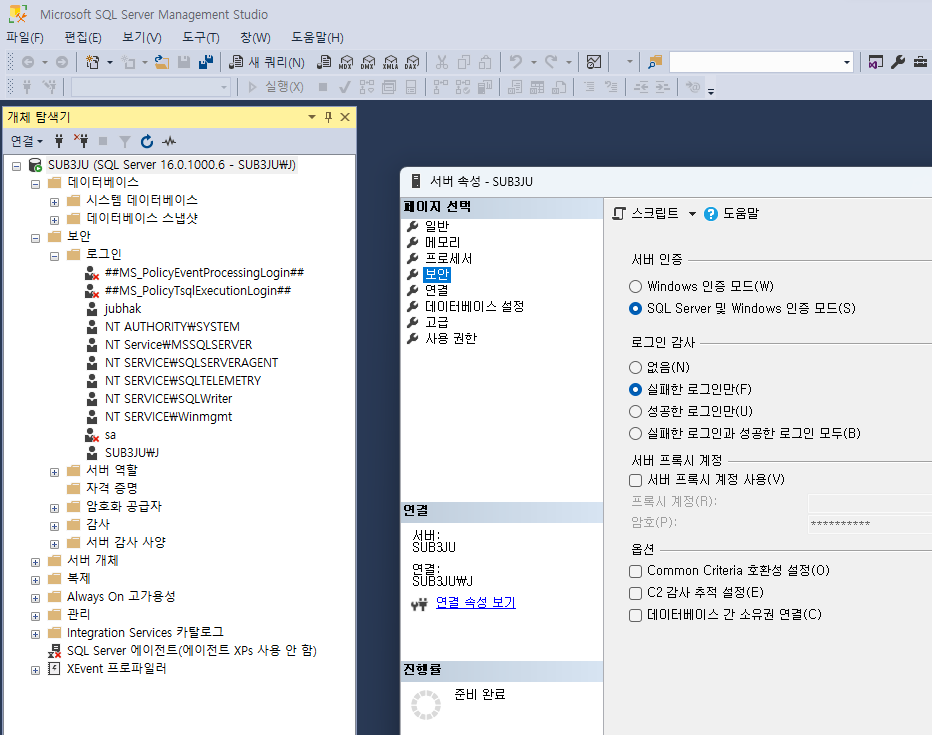Click the Open File folder icon

tap(162, 62)
